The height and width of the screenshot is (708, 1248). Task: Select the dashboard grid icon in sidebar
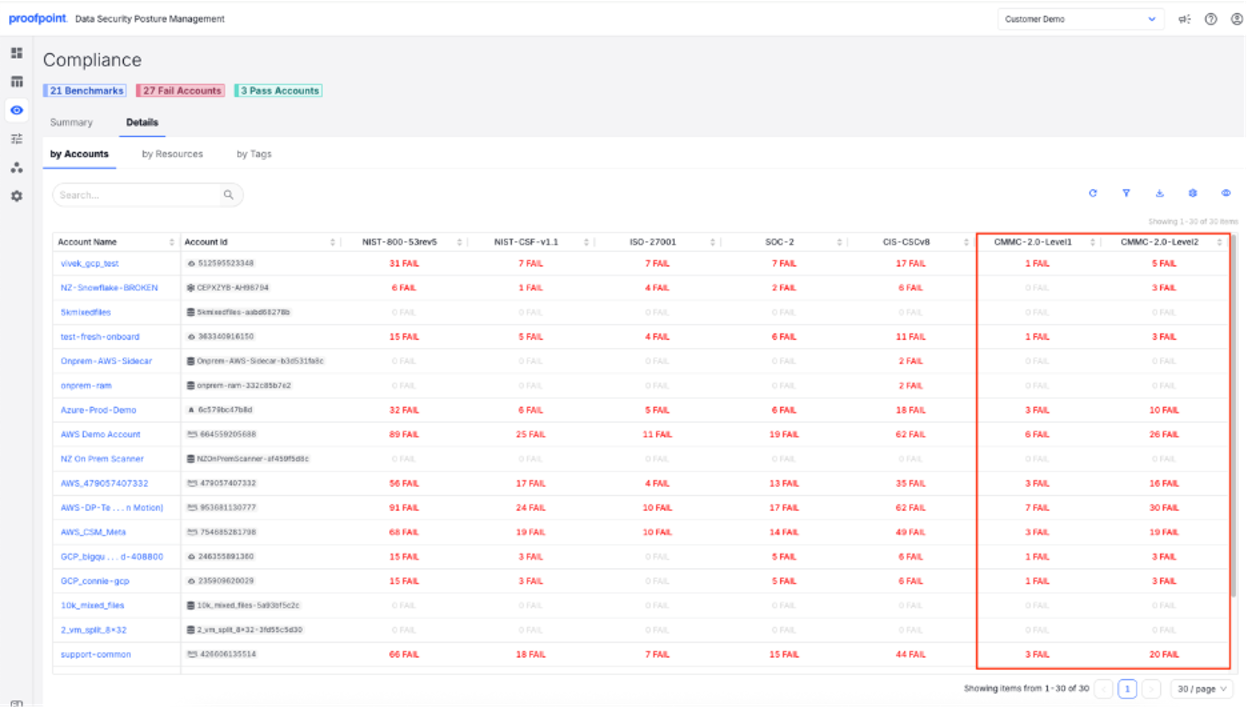click(16, 51)
